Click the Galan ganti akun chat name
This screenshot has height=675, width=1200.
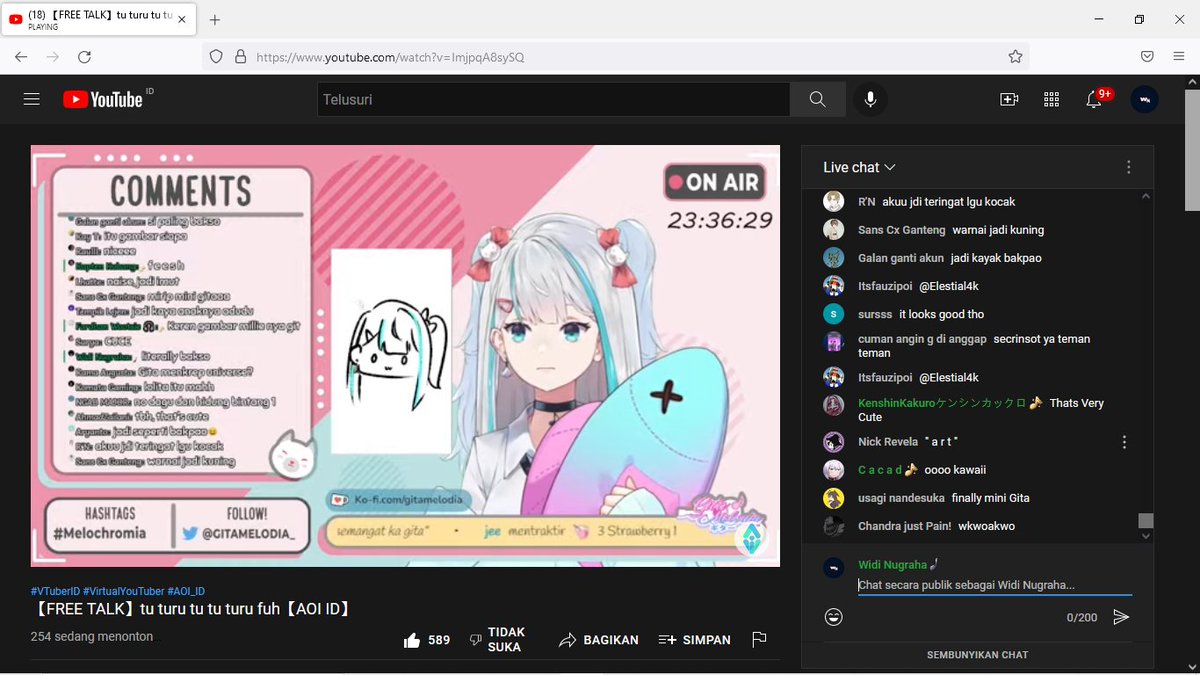pyautogui.click(x=901, y=258)
